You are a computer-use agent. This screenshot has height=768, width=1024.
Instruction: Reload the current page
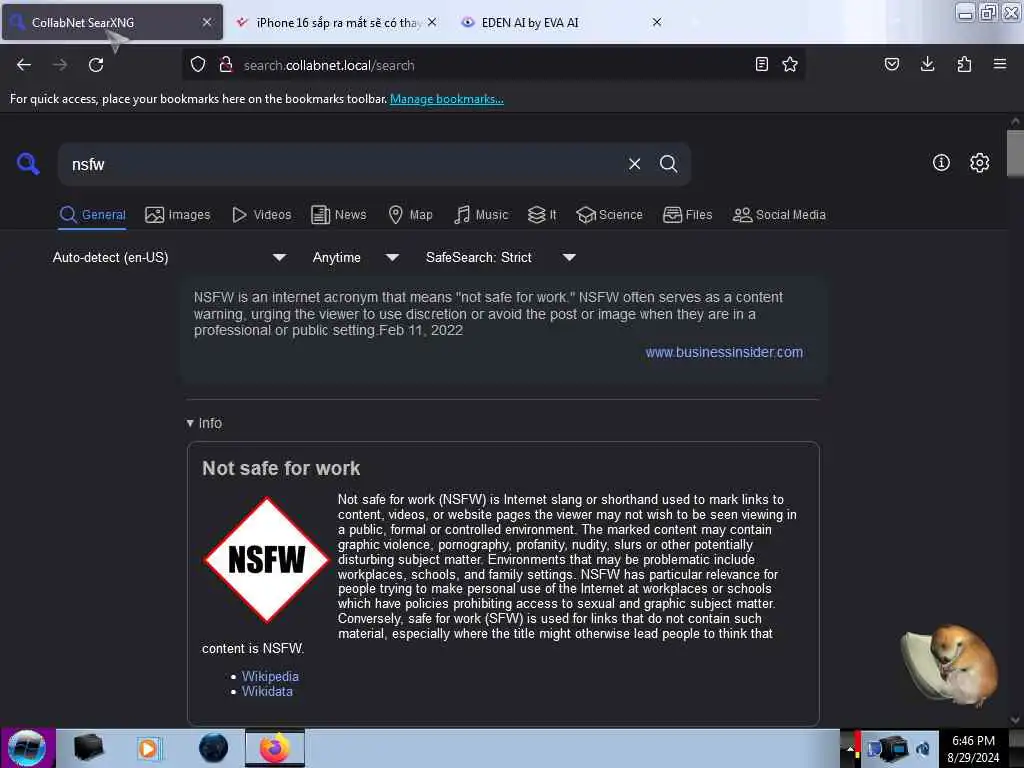(96, 65)
